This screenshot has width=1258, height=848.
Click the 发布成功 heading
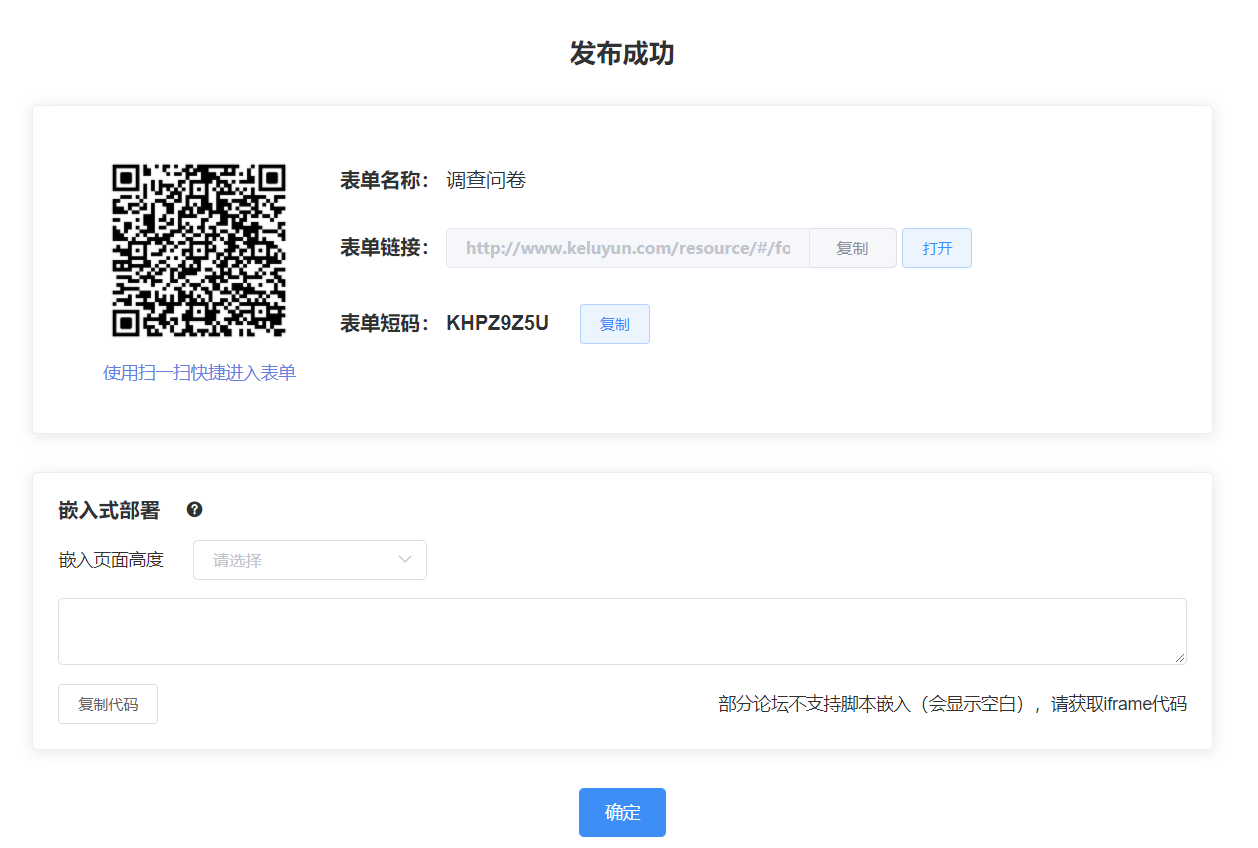(622, 54)
